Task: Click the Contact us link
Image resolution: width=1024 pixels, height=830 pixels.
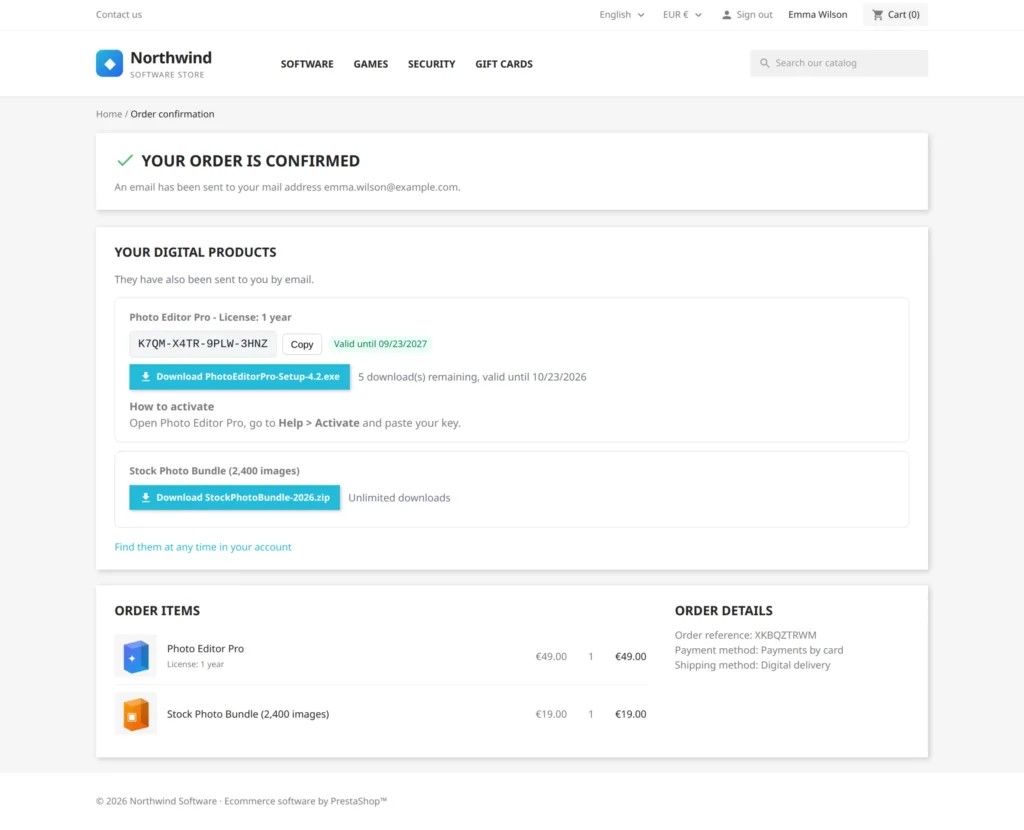Action: coord(119,14)
